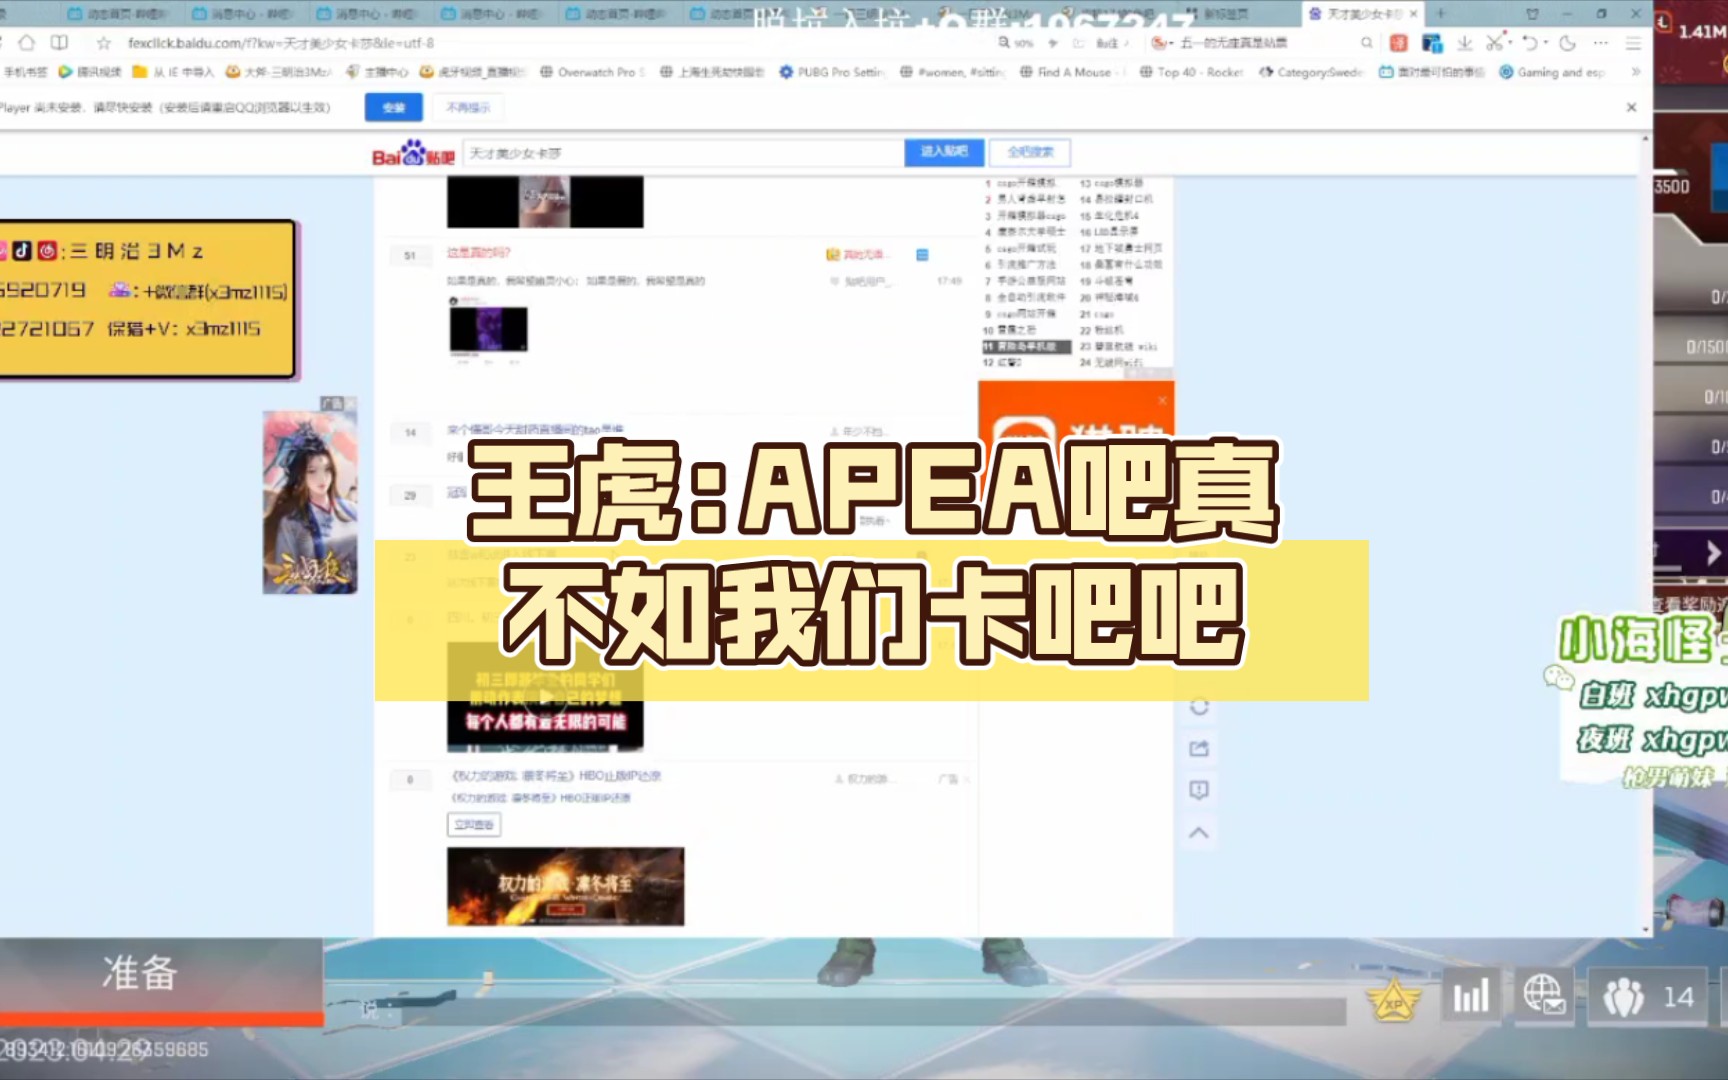Click the post-type icon in row 51
This screenshot has height=1080, width=1728.
pos(922,255)
